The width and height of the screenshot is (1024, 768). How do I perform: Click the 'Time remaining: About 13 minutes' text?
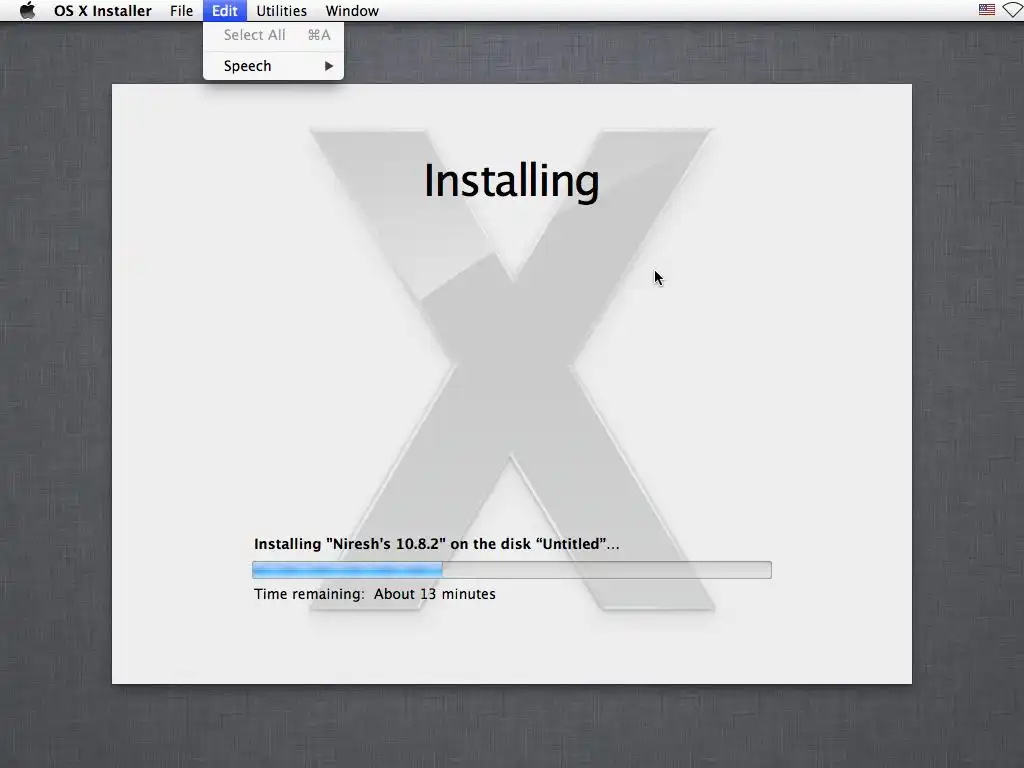pyautogui.click(x=375, y=594)
